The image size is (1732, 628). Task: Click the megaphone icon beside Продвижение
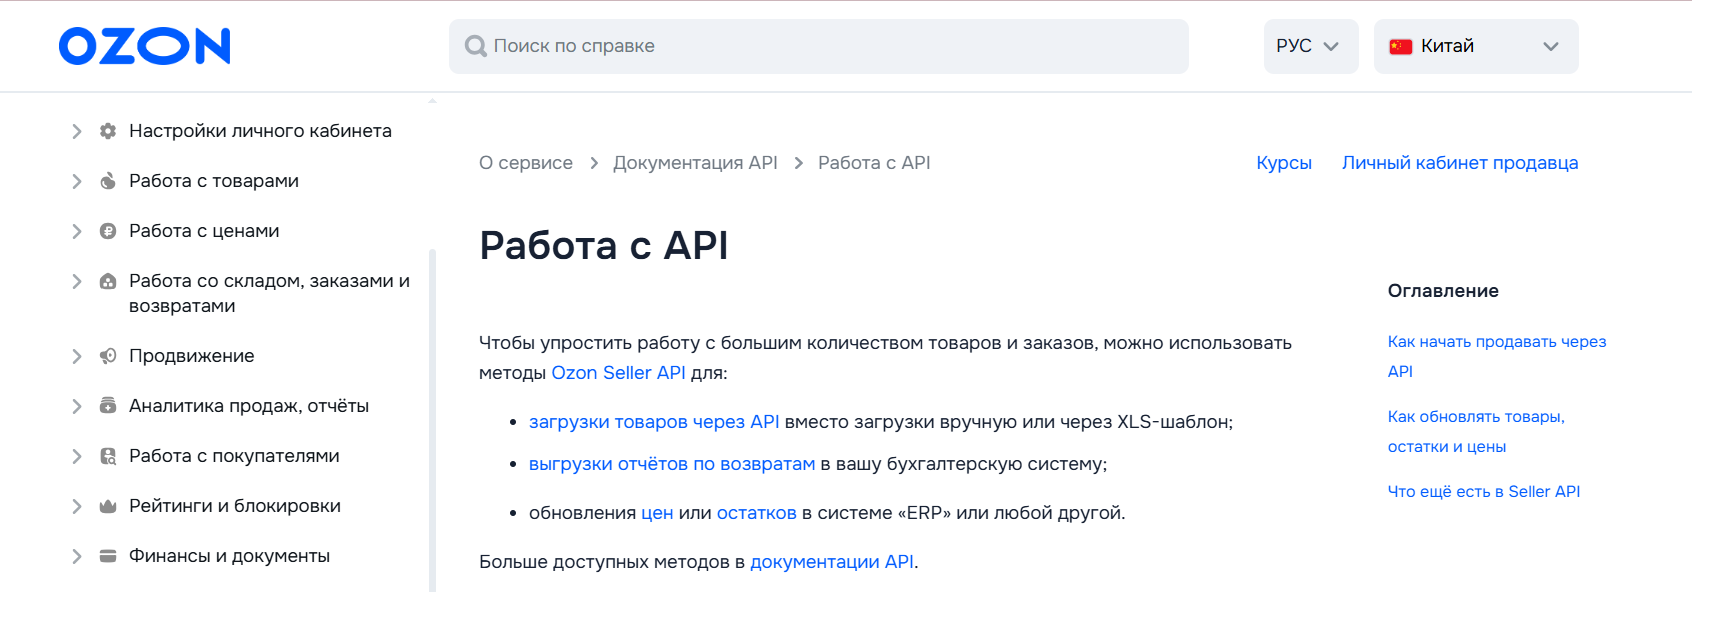(x=108, y=356)
